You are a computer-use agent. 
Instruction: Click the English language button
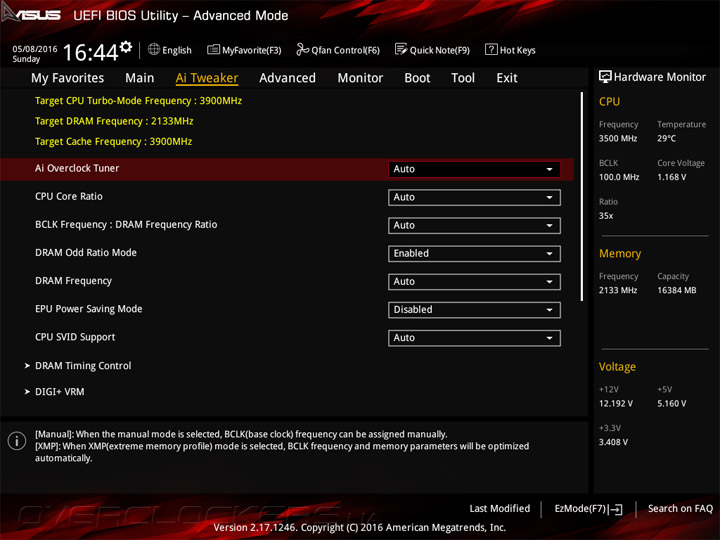pos(170,50)
